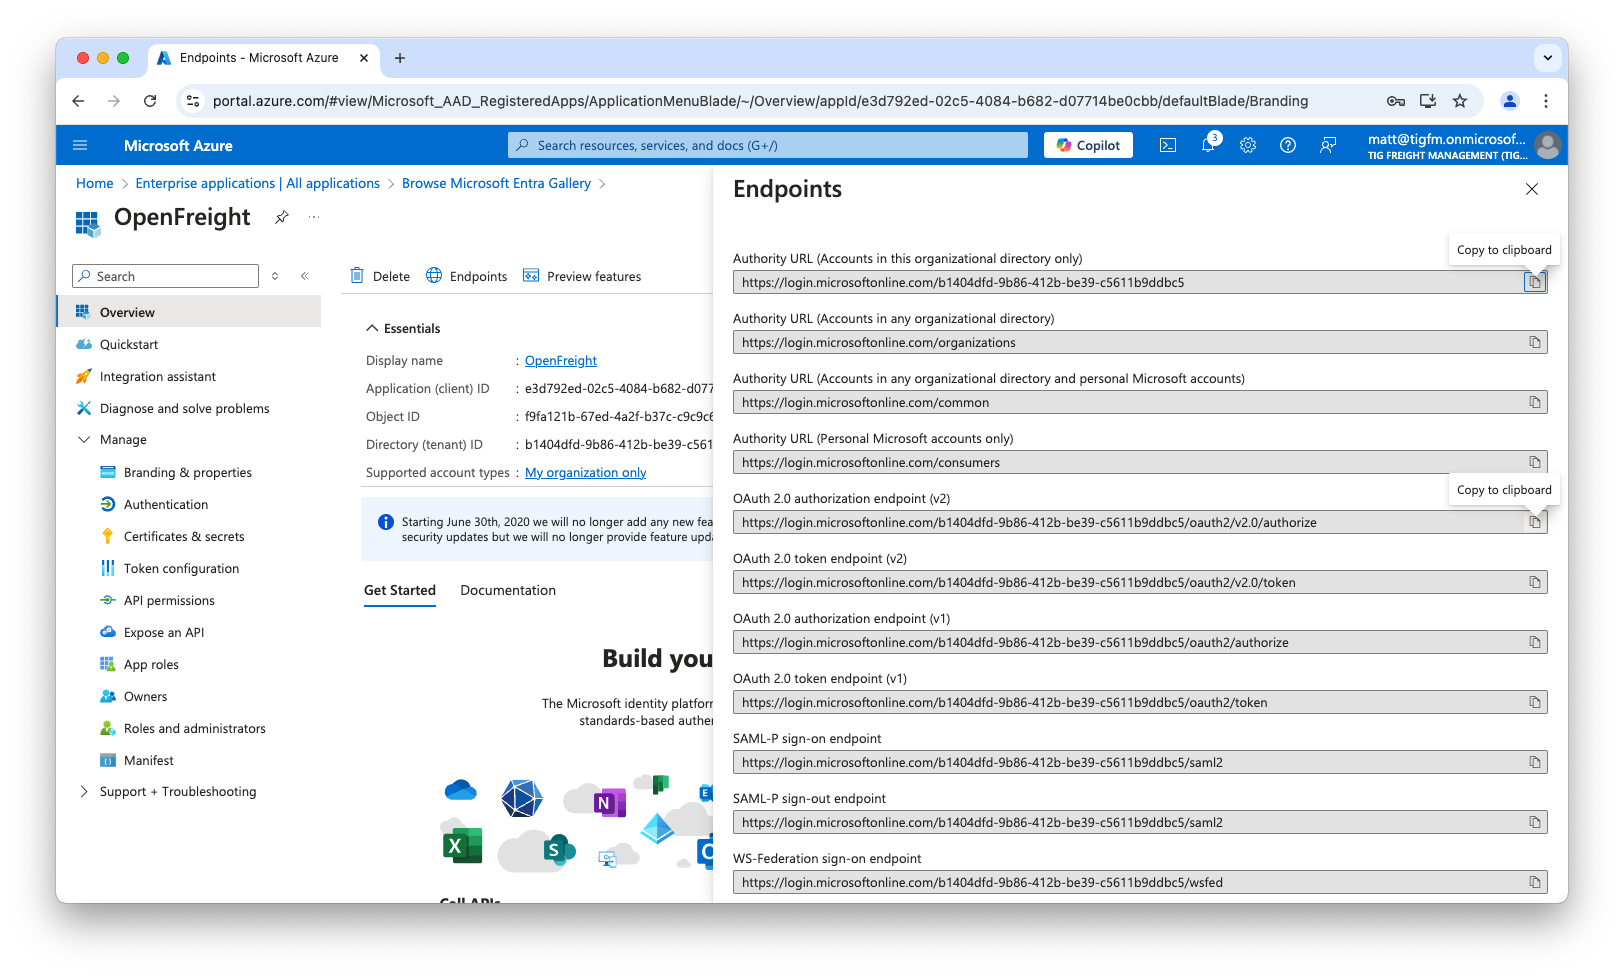
Task: Collapse the Essentials section
Action: click(x=403, y=328)
